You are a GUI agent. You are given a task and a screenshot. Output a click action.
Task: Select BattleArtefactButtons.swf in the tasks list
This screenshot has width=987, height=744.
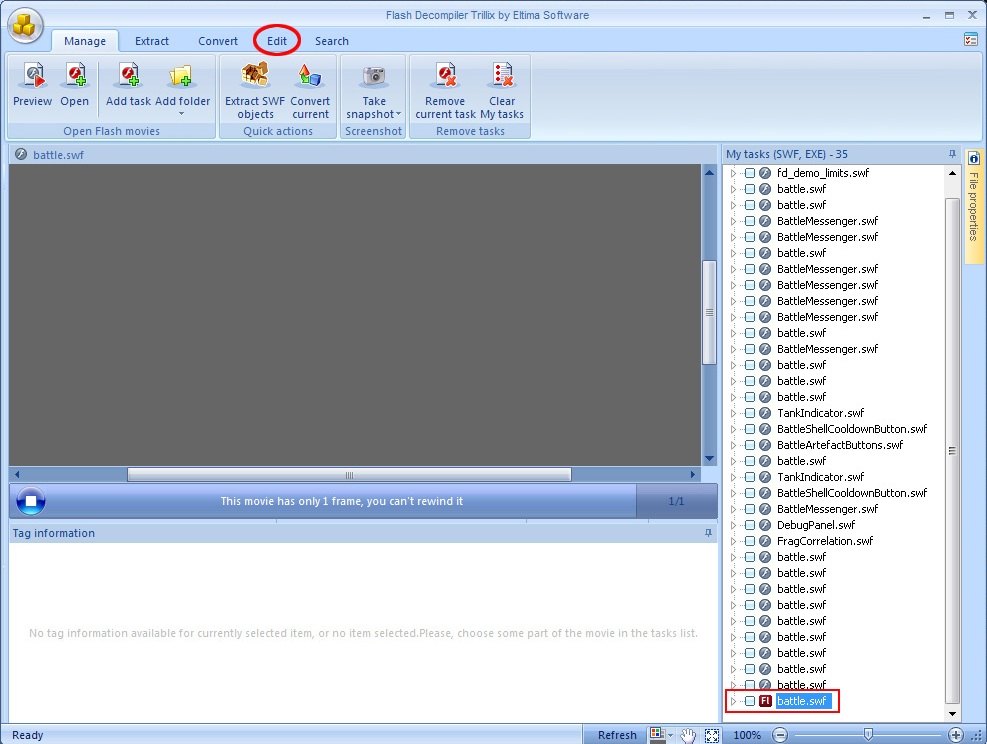point(840,444)
